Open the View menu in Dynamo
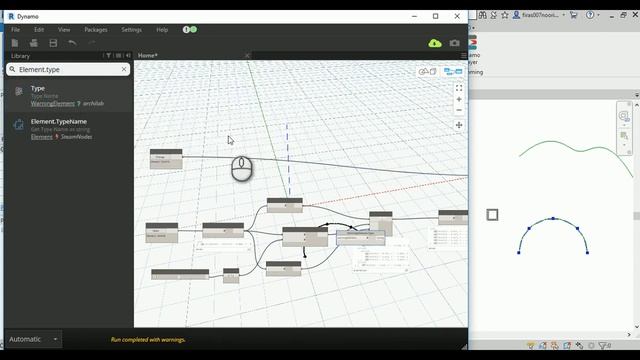This screenshot has width=640, height=360. (64, 29)
